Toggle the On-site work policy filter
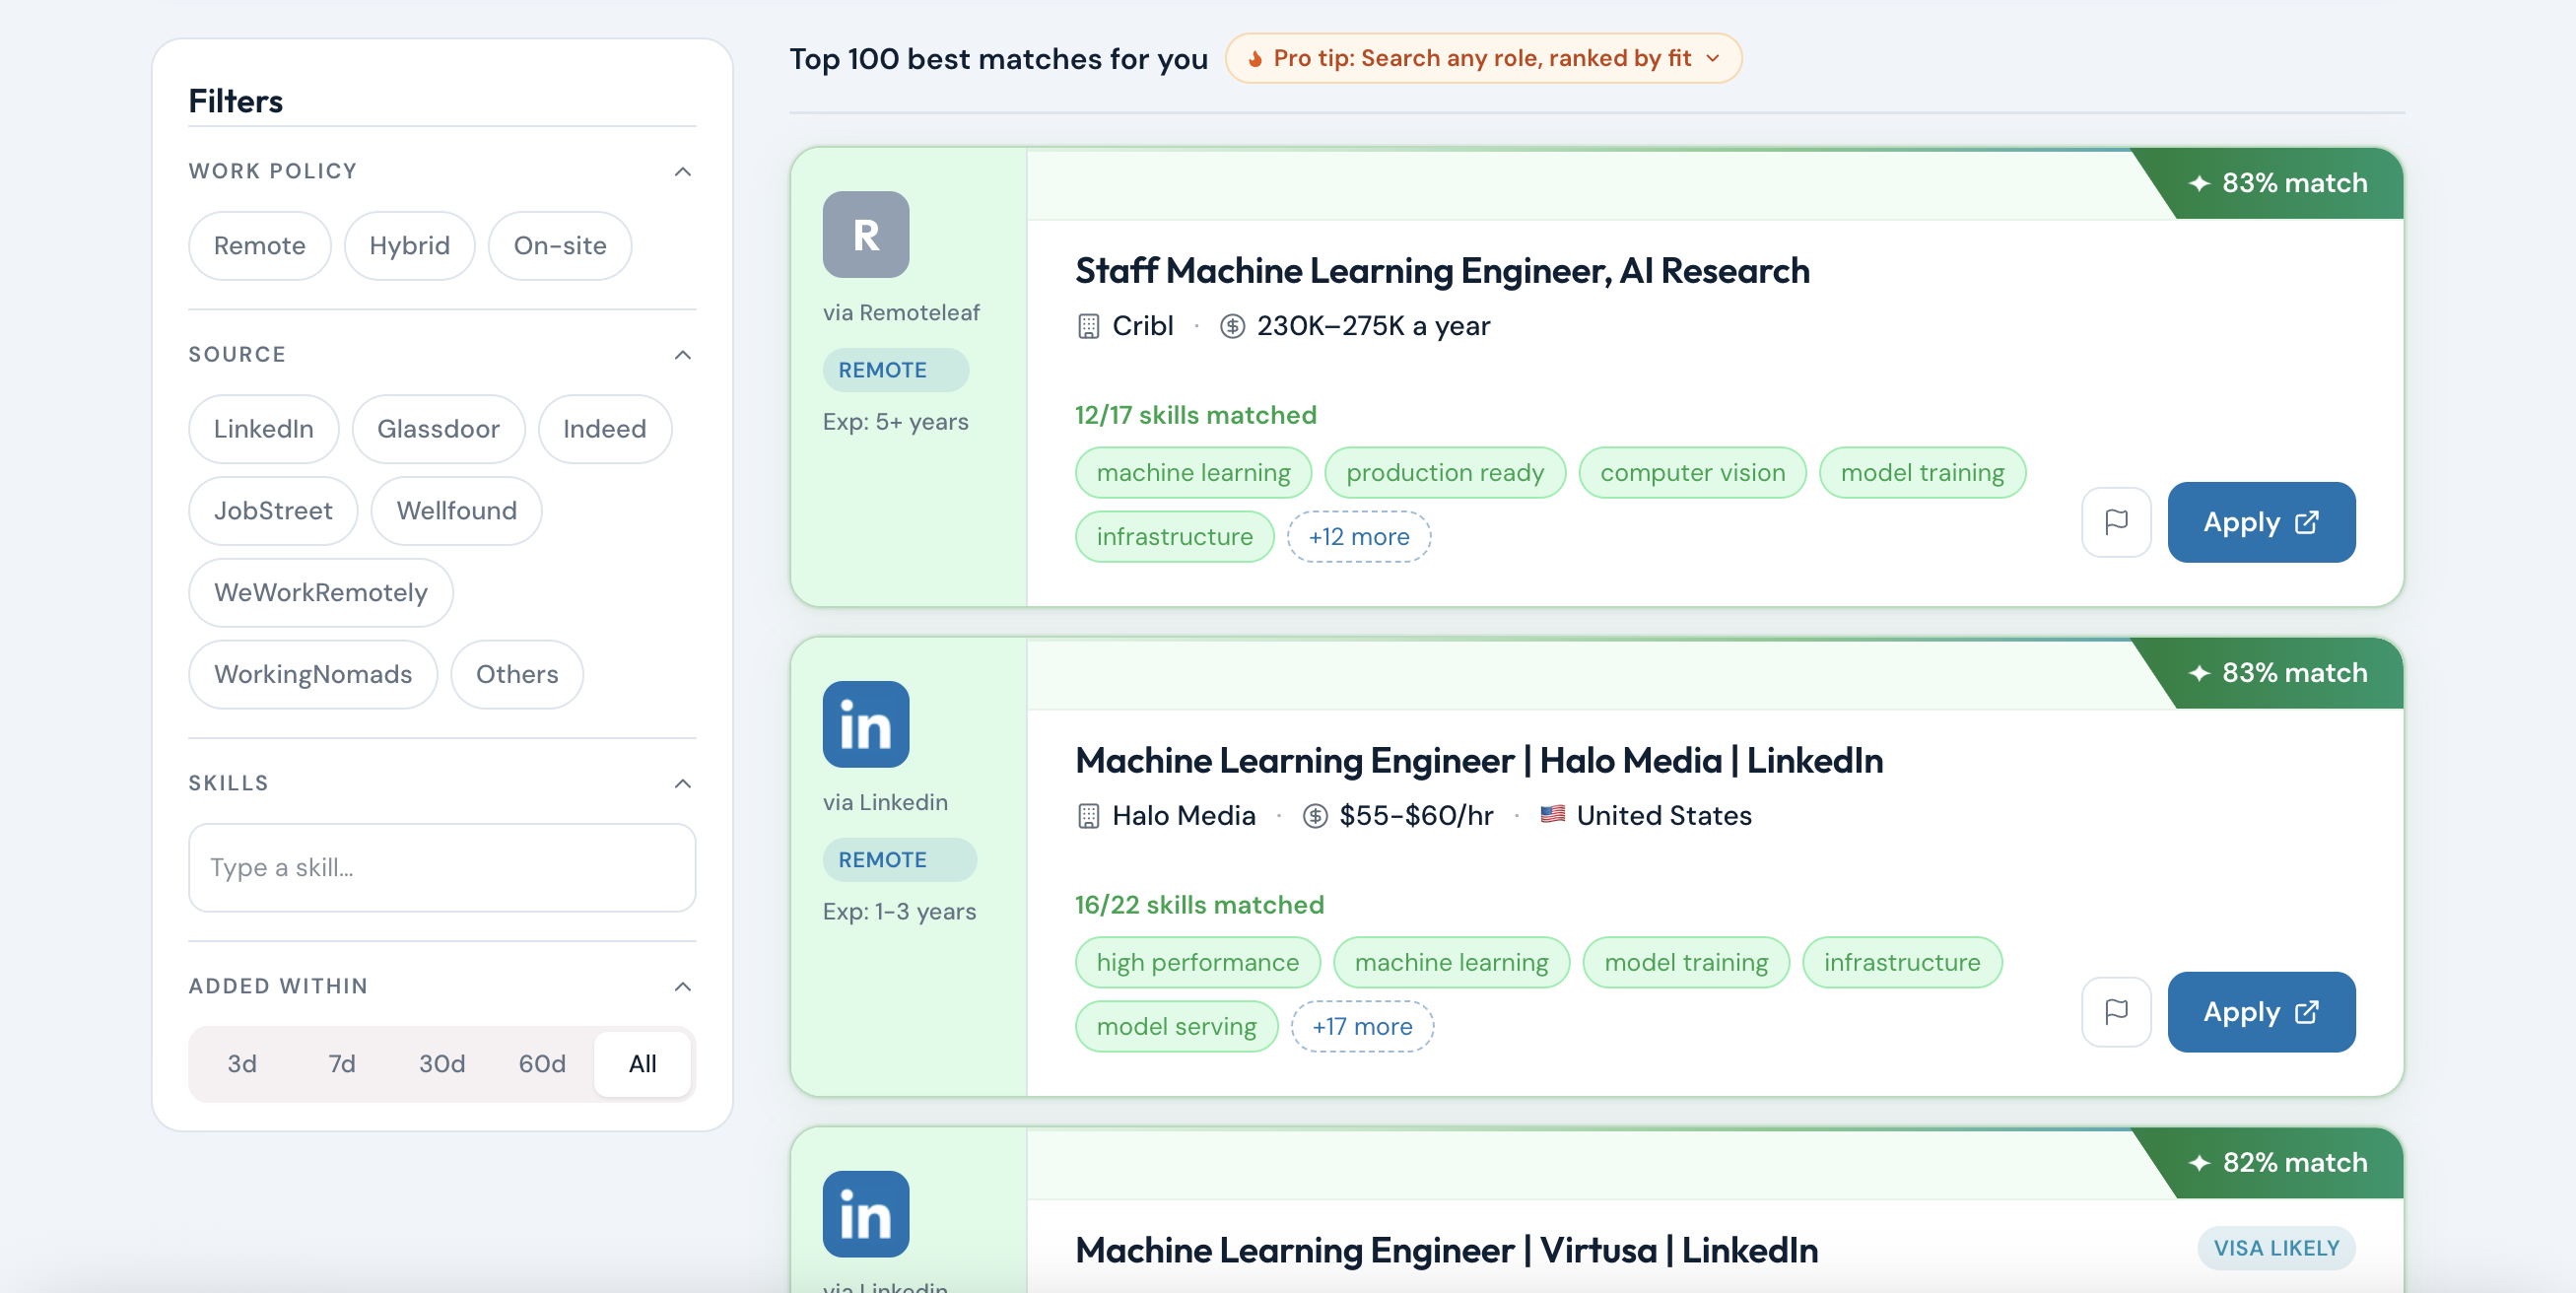Viewport: 2576px width, 1293px height. [559, 246]
